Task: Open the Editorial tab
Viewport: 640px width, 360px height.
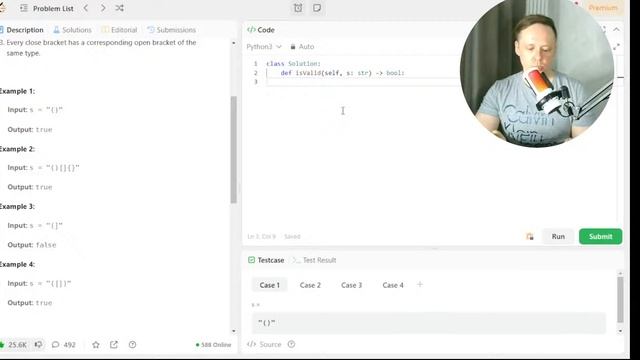Action: [x=119, y=30]
